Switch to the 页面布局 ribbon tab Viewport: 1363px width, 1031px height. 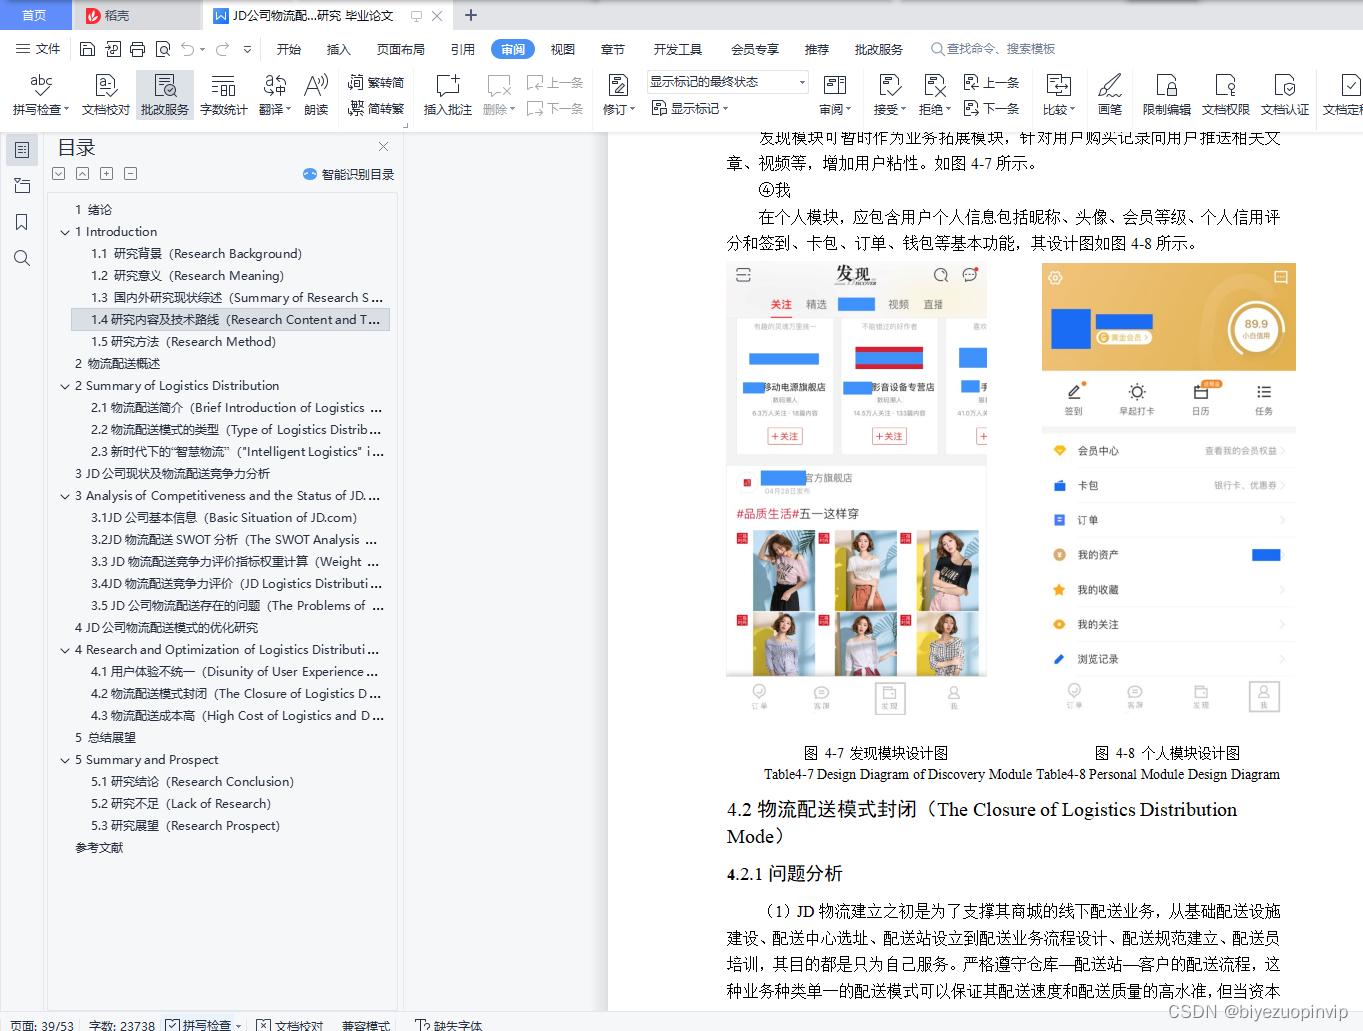point(400,49)
